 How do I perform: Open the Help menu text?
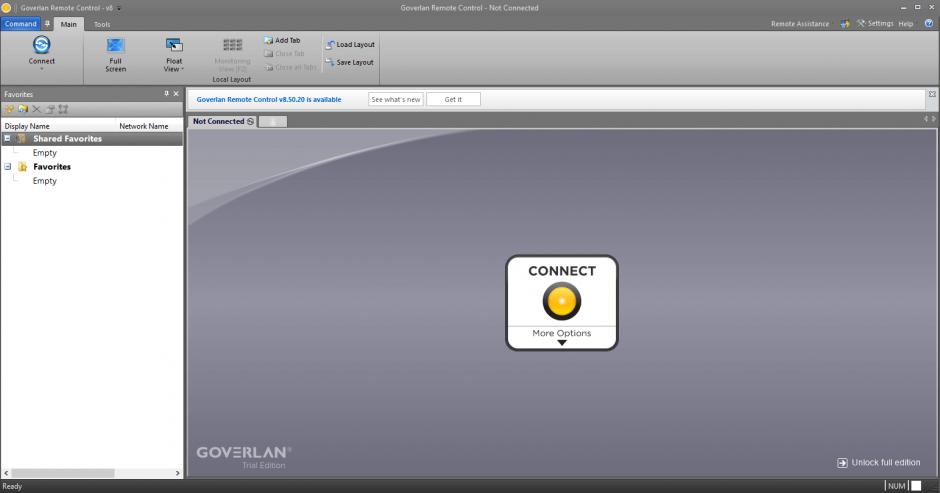coord(905,24)
